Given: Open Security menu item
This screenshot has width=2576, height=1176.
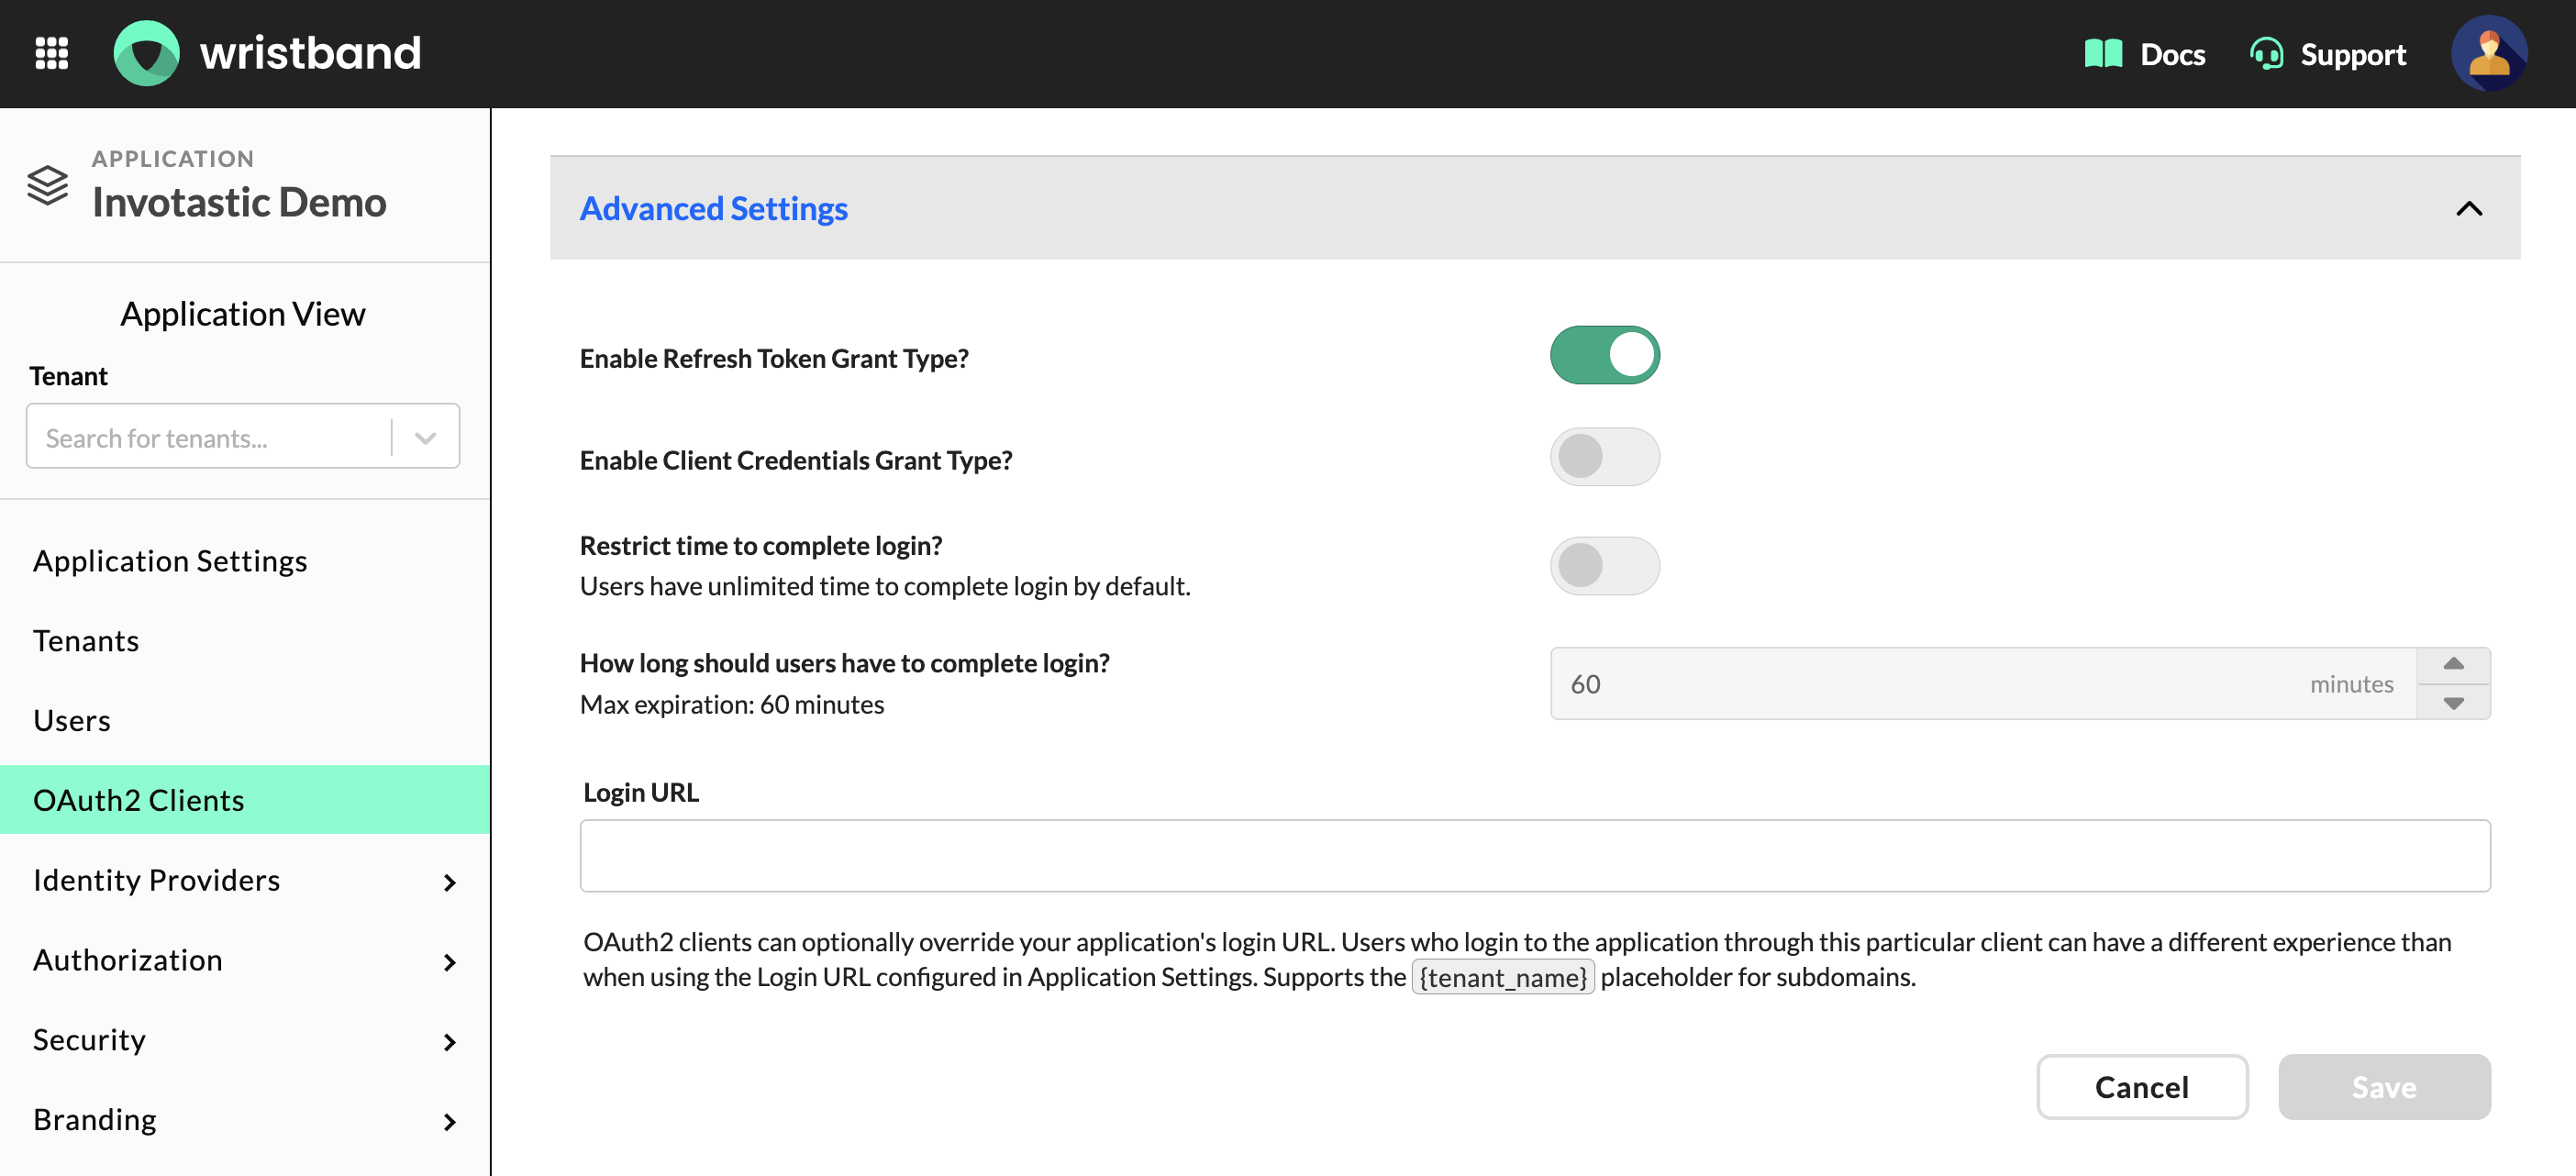Looking at the screenshot, I should pos(89,1040).
